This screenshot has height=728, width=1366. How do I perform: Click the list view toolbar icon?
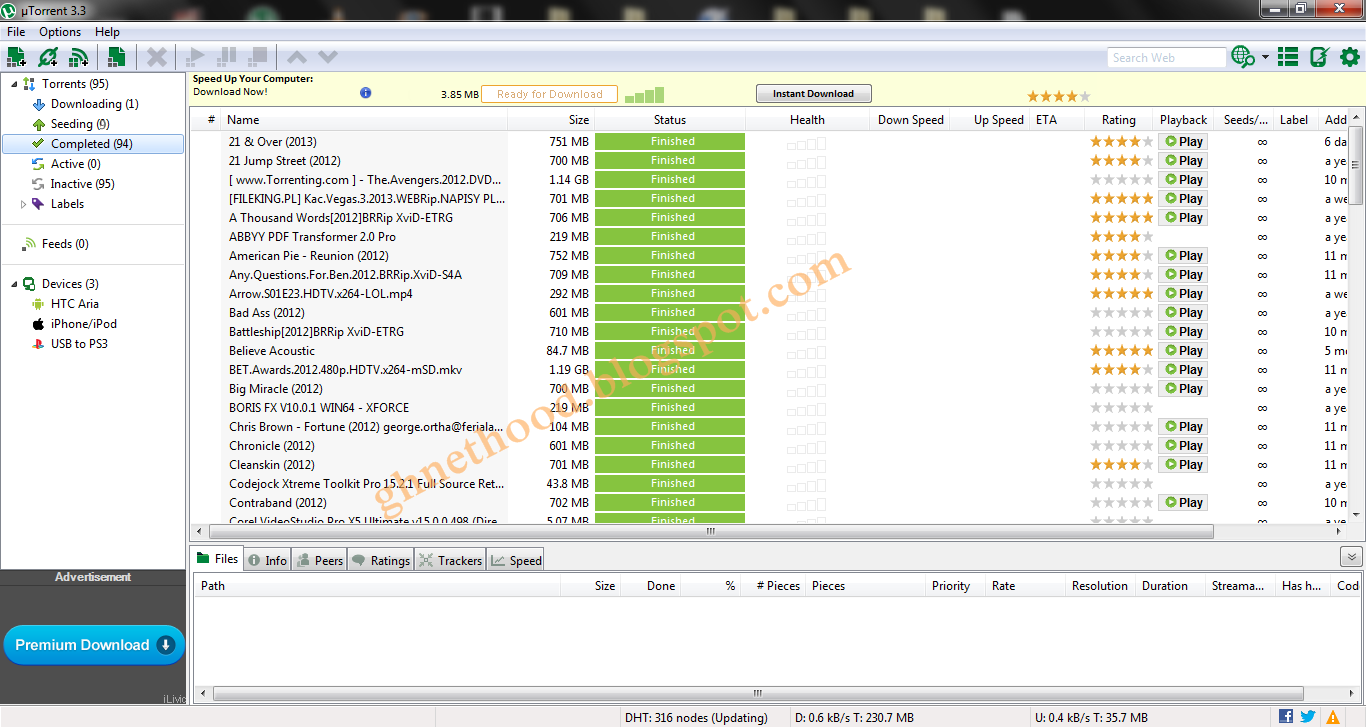point(1288,57)
